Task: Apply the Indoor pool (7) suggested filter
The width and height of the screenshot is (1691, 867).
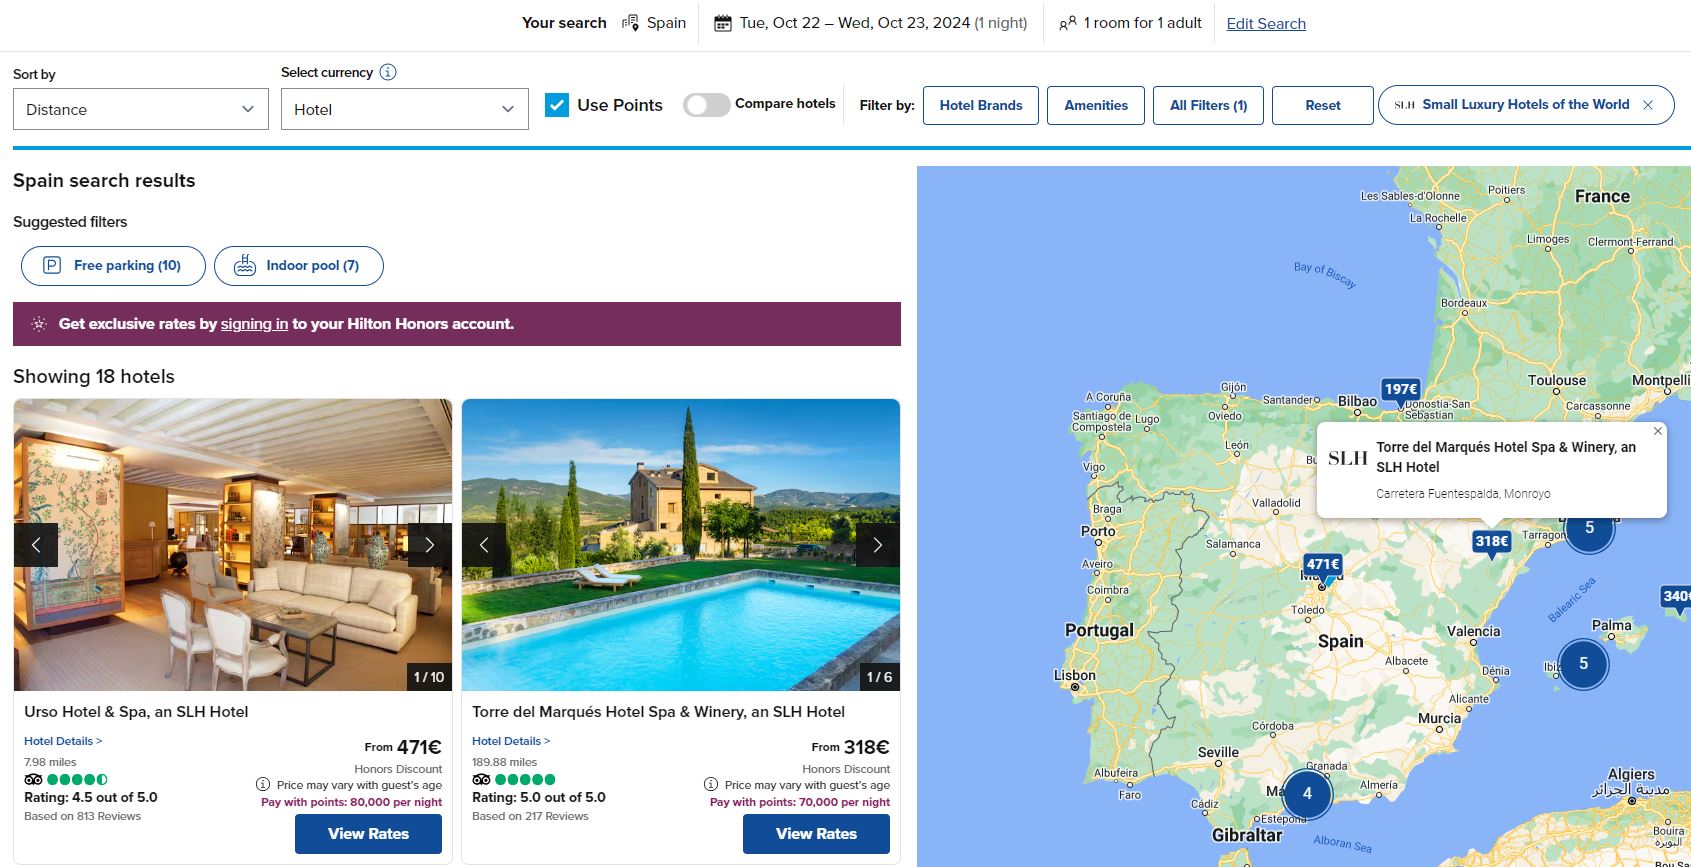Action: click(x=299, y=266)
